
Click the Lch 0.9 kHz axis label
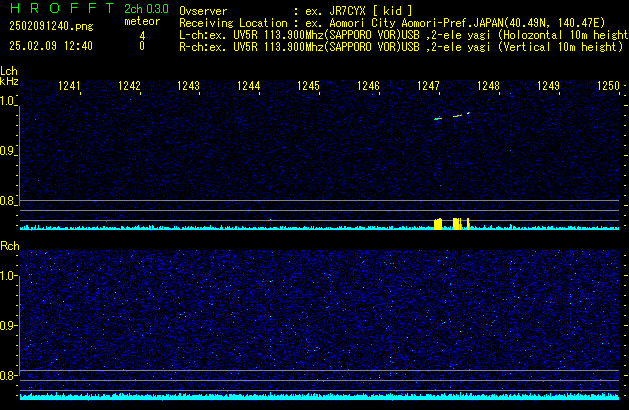7,151
